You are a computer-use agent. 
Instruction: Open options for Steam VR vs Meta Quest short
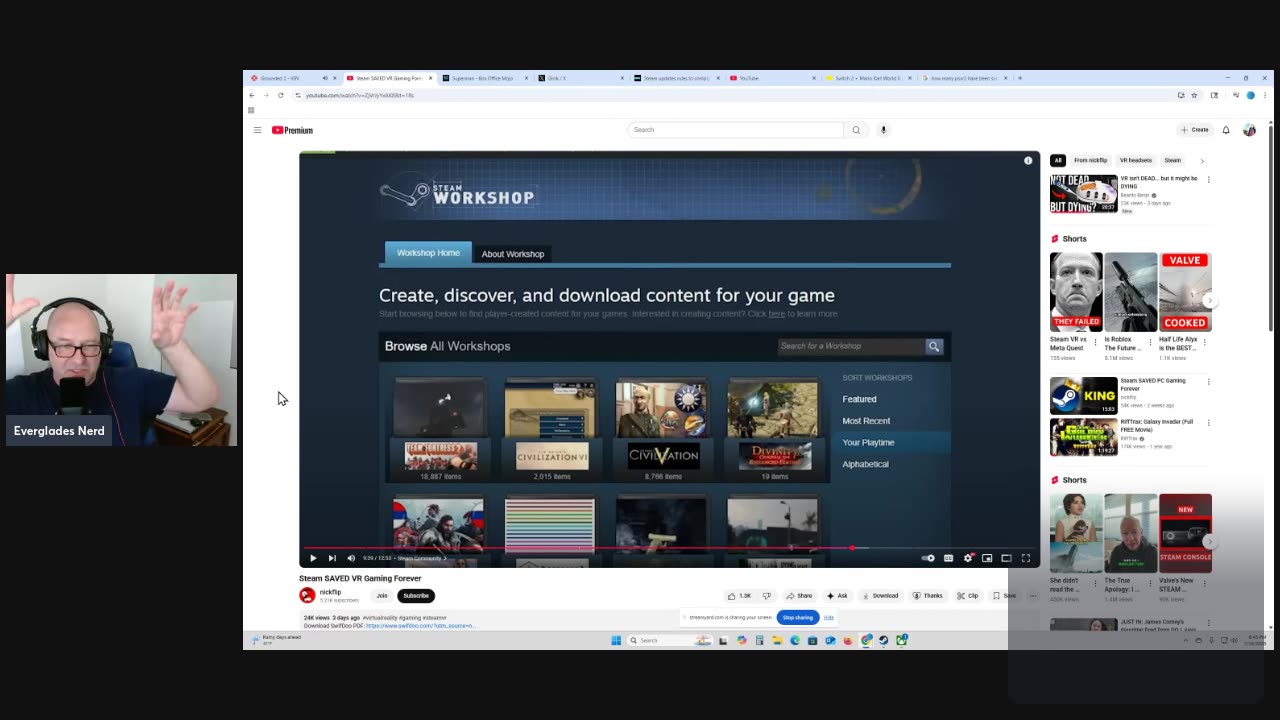pos(1095,341)
